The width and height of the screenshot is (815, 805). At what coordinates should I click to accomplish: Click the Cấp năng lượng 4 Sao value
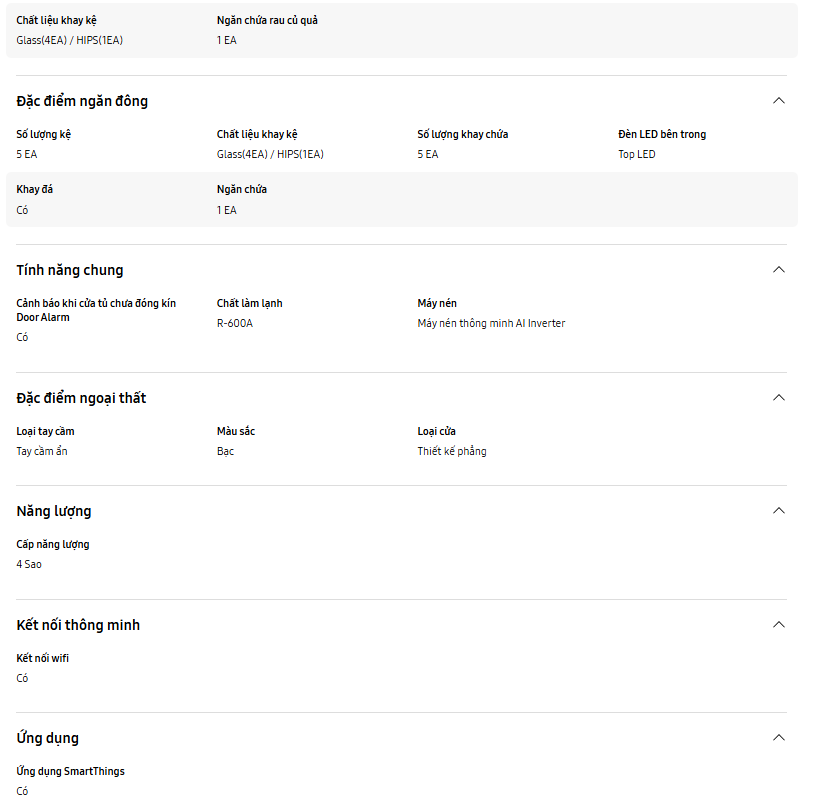pos(29,564)
